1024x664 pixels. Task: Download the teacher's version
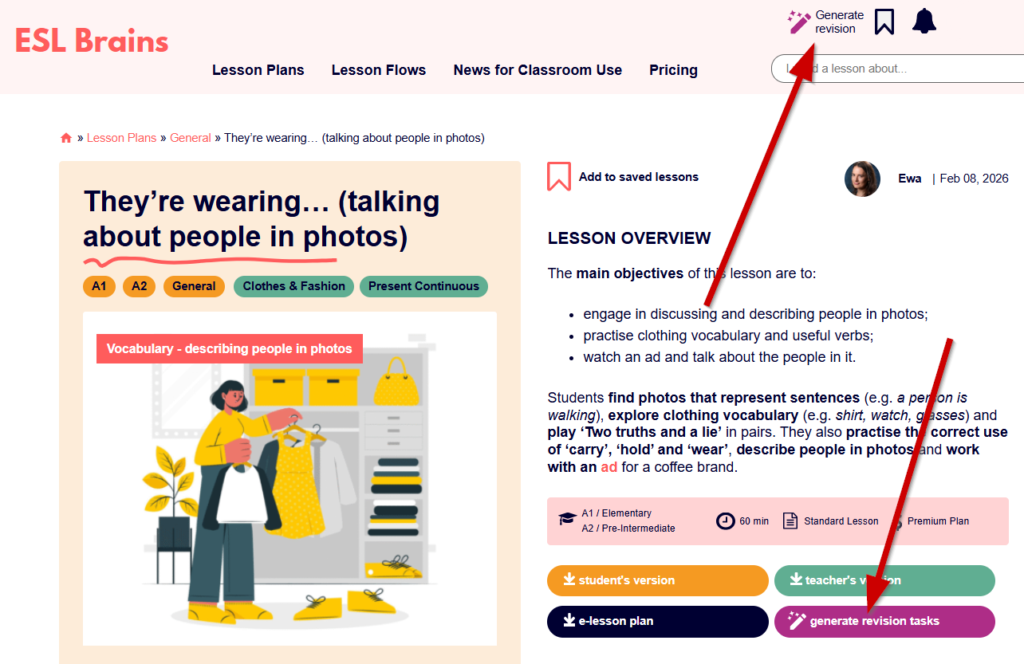pos(885,580)
